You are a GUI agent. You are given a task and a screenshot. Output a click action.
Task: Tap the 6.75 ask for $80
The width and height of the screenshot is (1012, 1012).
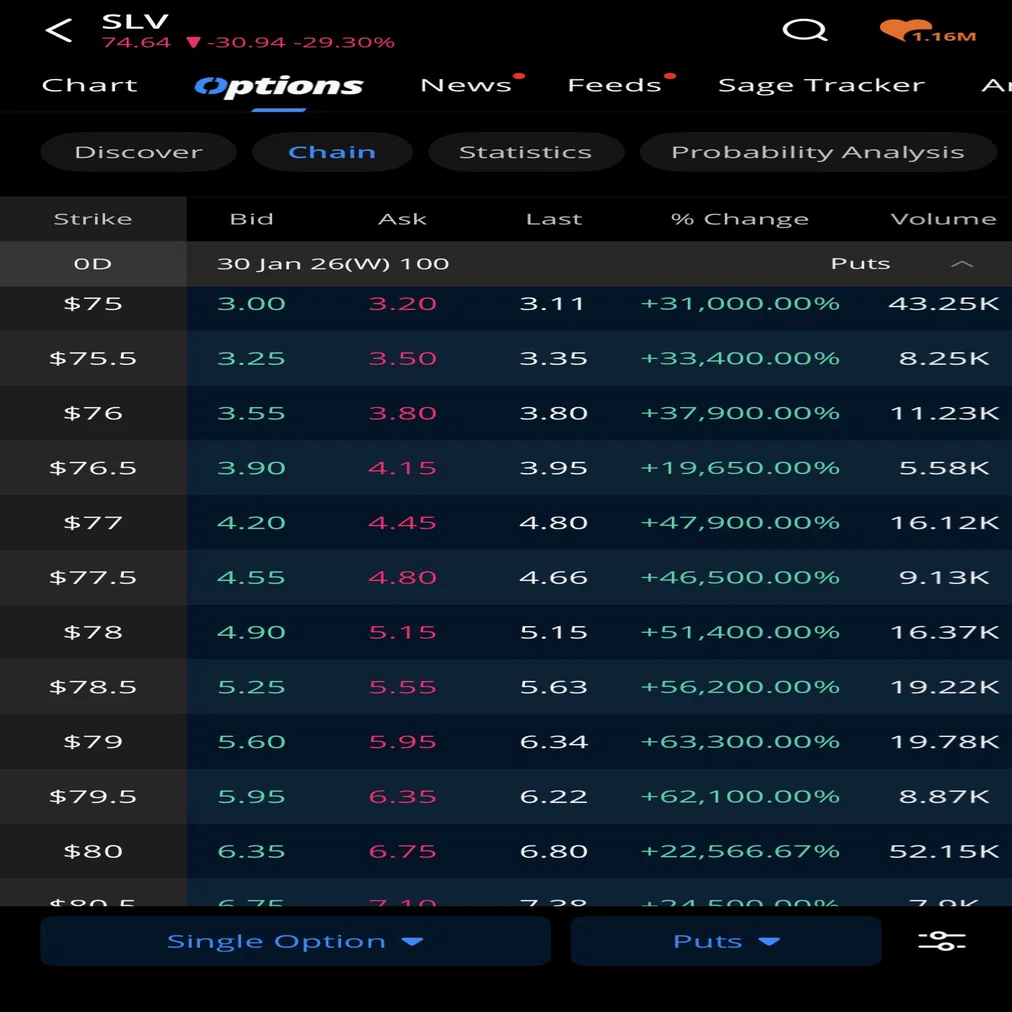[x=402, y=851]
